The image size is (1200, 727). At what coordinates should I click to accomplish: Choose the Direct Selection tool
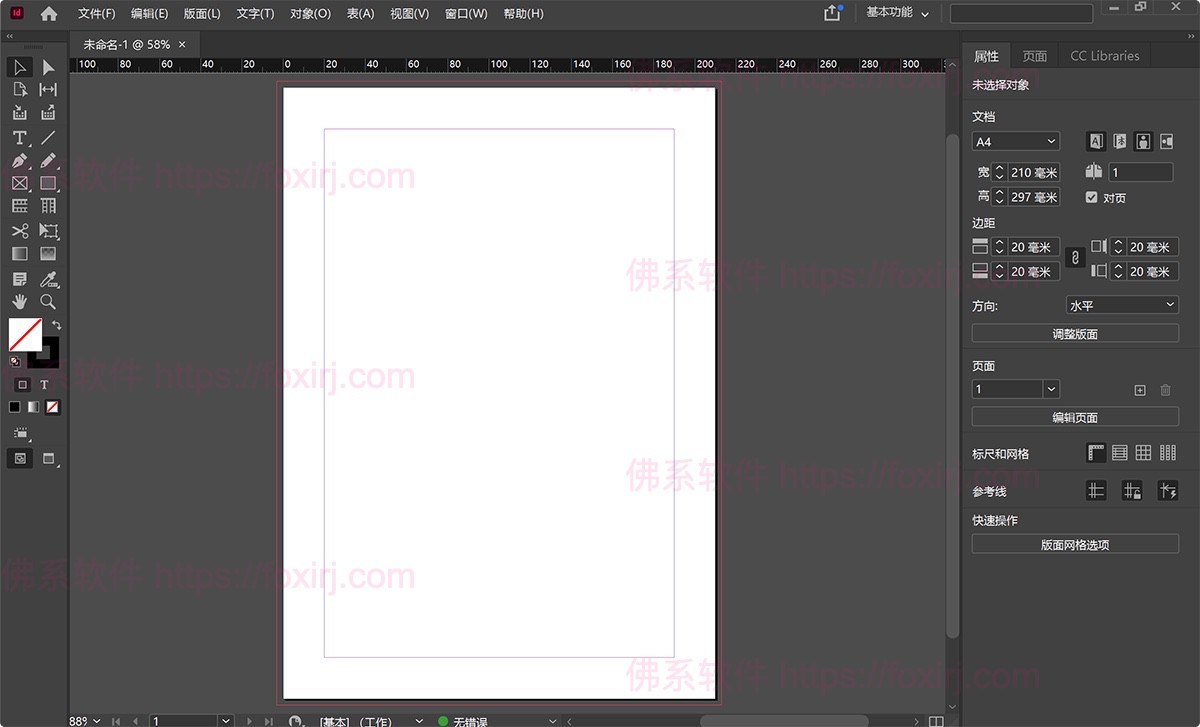48,67
